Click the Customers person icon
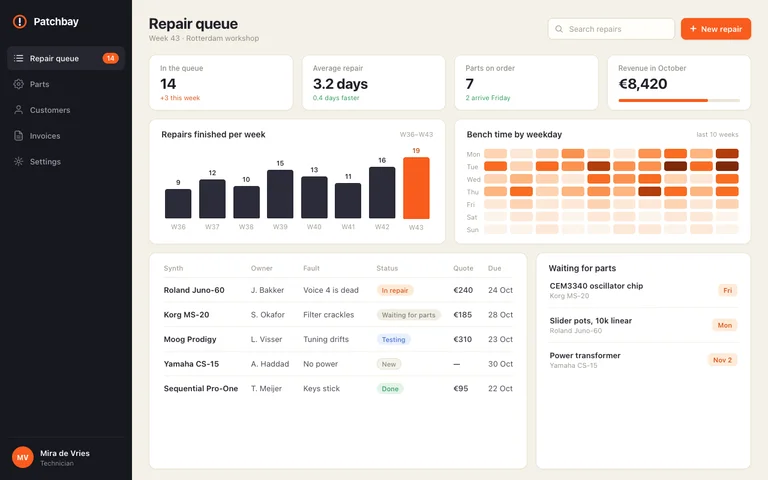 [x=19, y=110]
